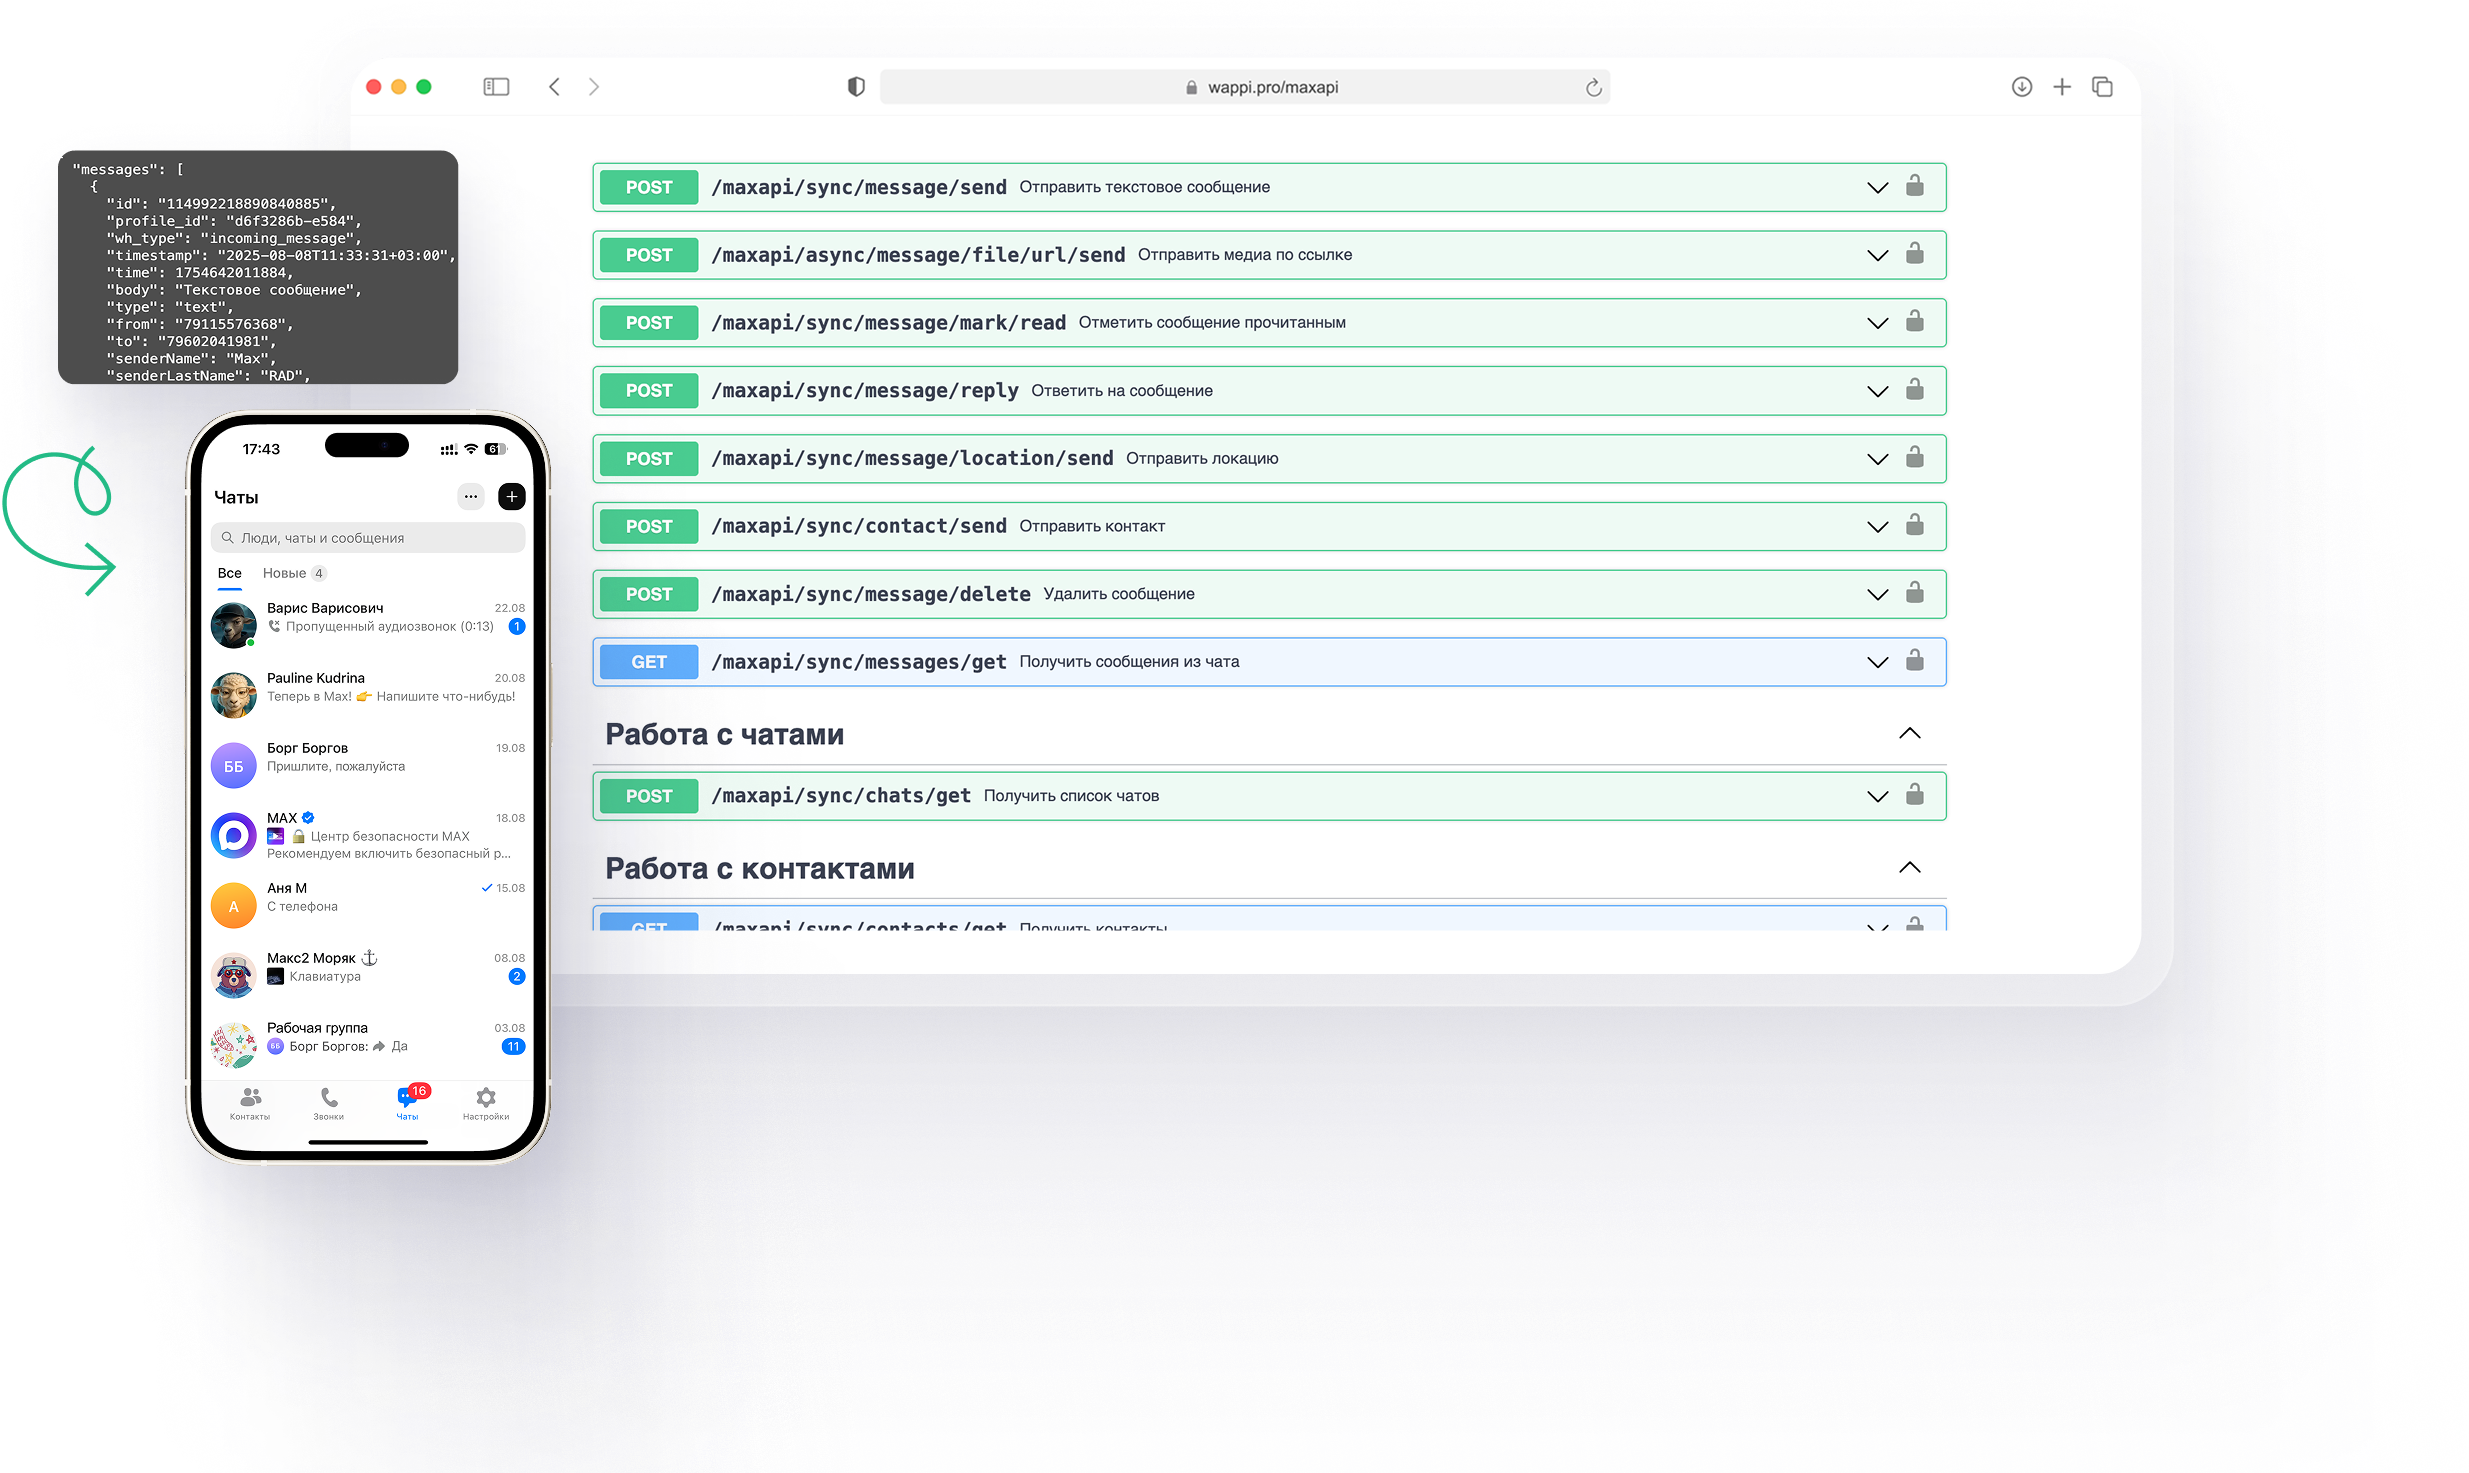Click the privacy shield icon
The image size is (2469, 1473).
(856, 87)
